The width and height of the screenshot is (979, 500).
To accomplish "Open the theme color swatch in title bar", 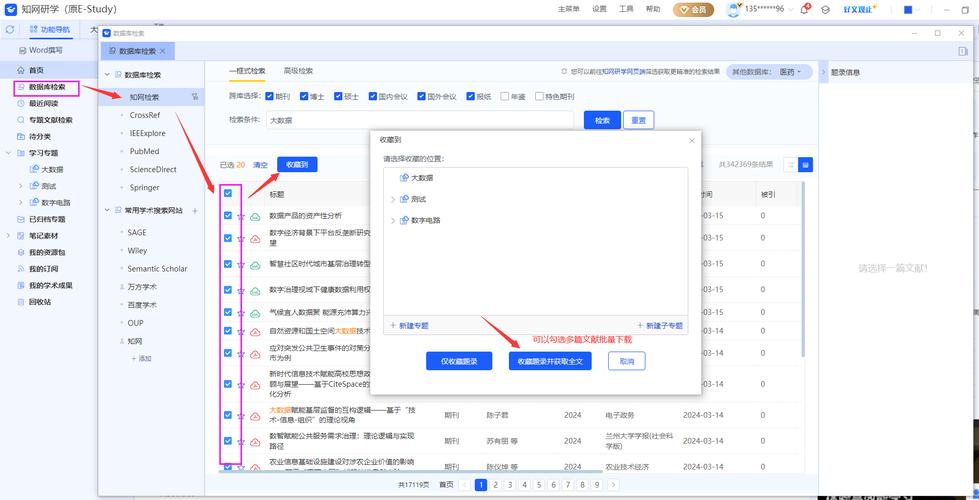I will click(x=908, y=9).
